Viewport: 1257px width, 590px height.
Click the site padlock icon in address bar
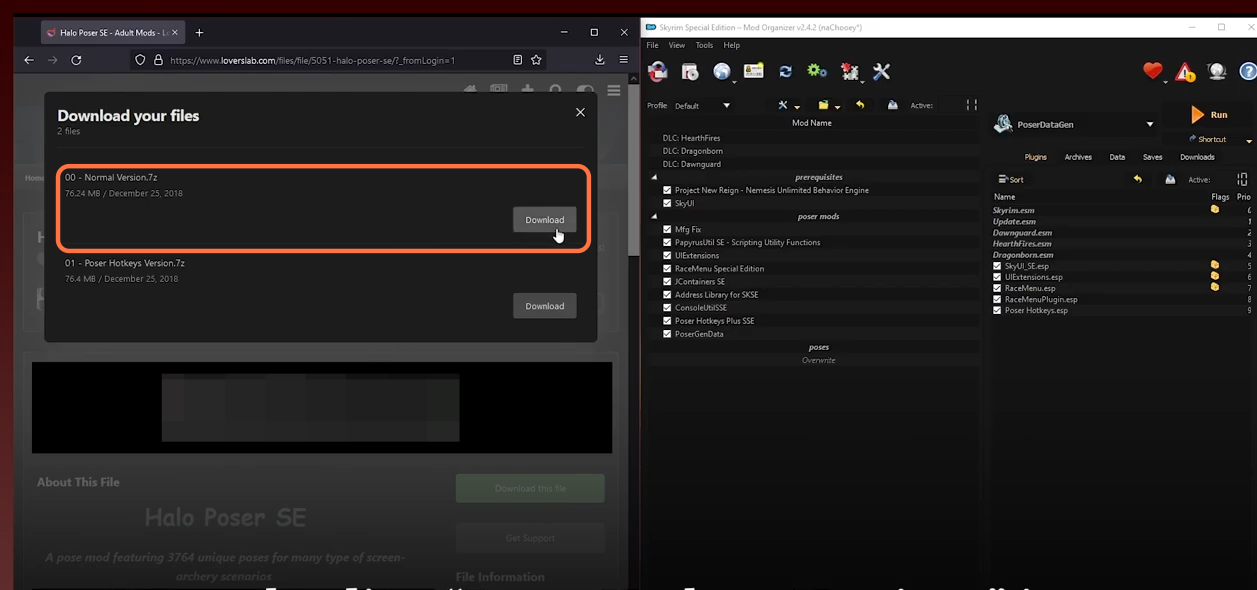[158, 60]
